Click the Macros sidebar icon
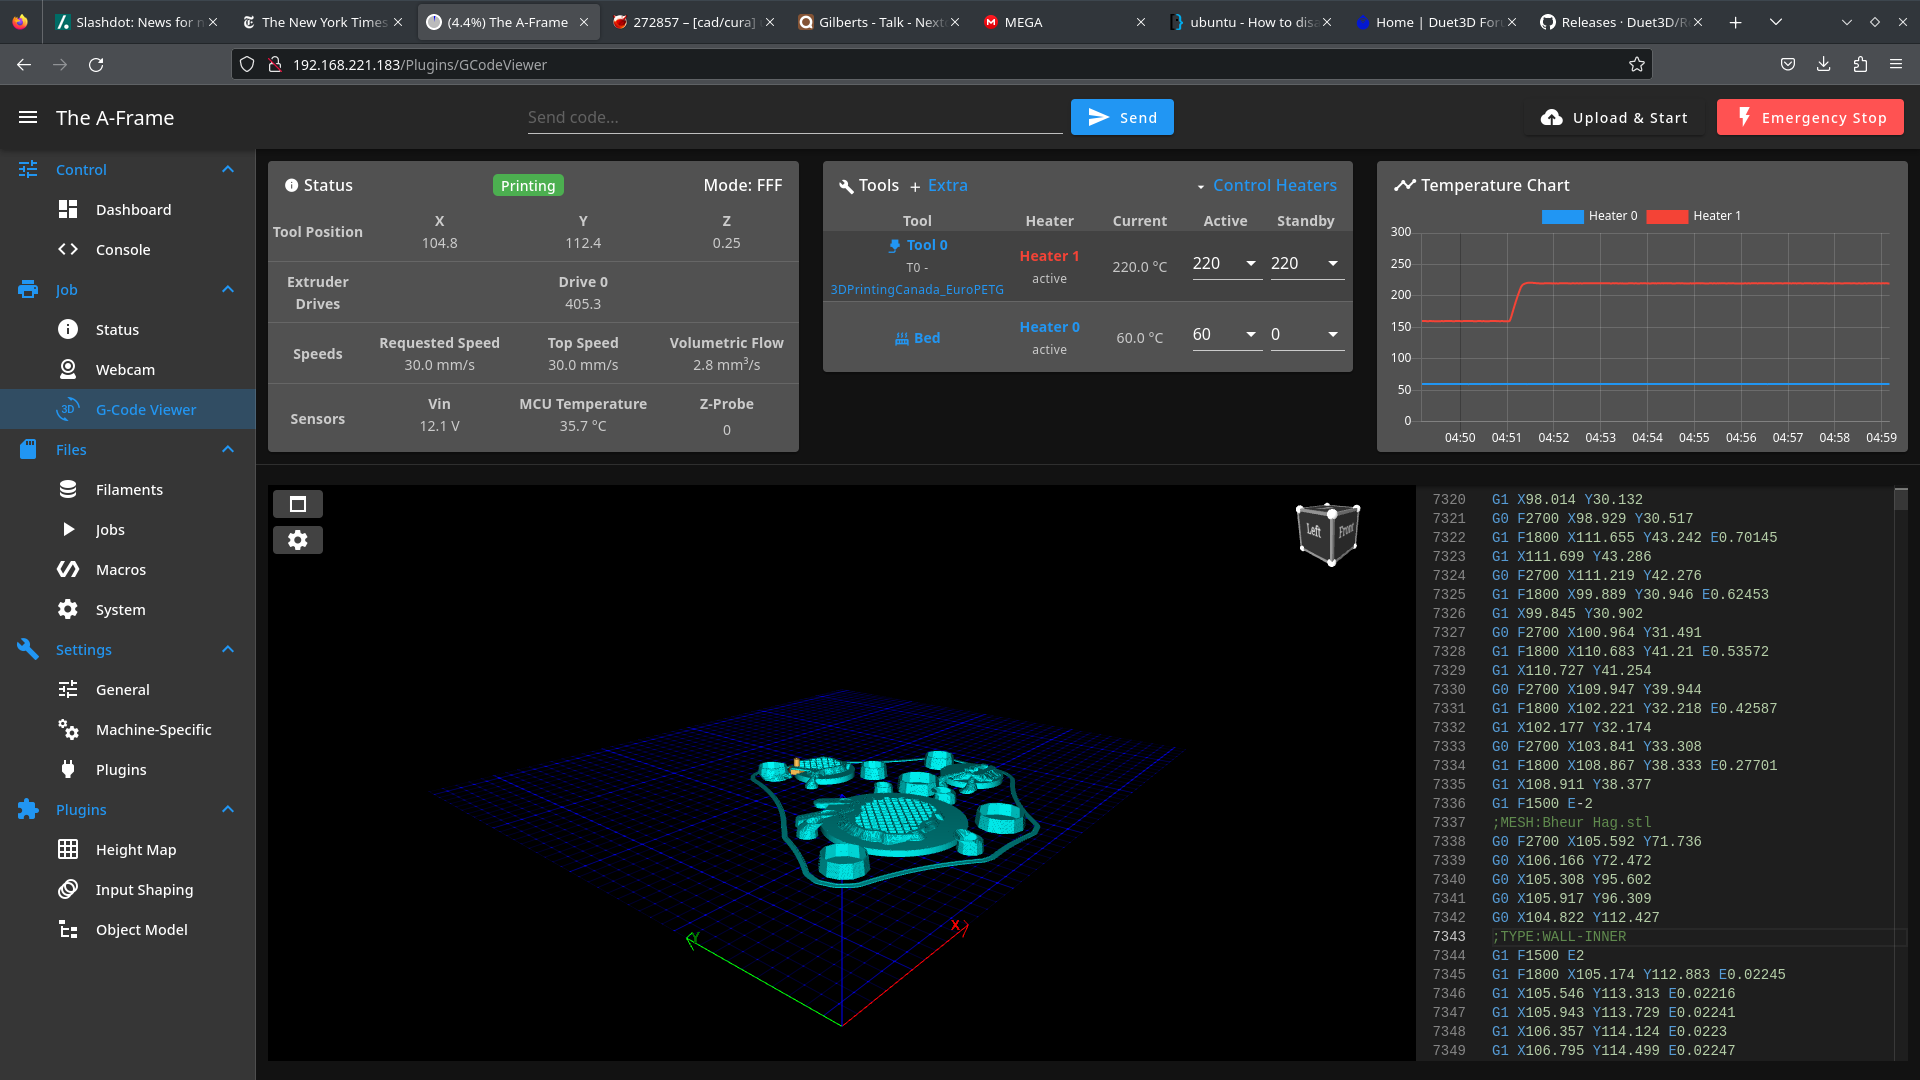 tap(67, 568)
